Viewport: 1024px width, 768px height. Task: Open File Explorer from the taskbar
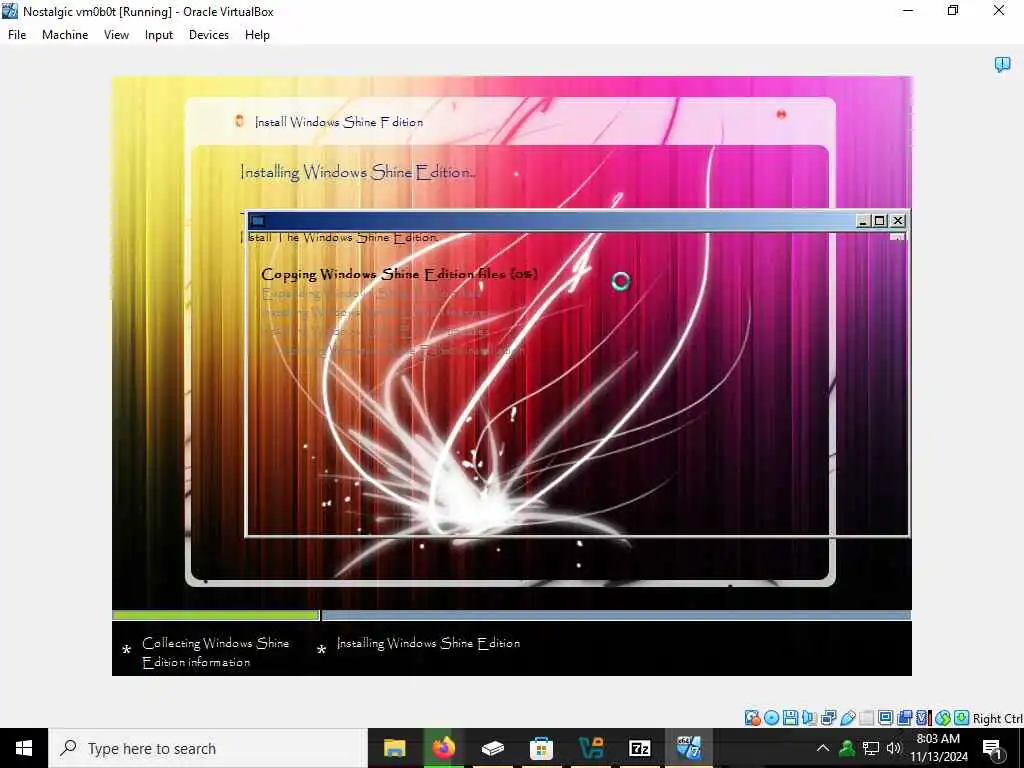394,748
